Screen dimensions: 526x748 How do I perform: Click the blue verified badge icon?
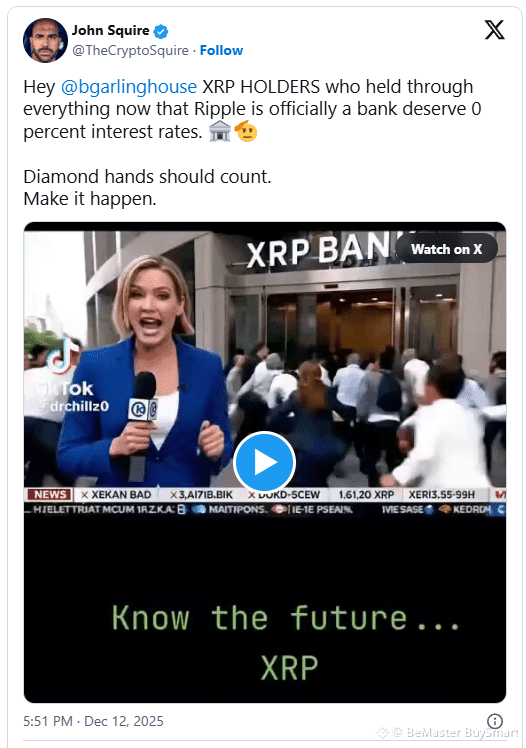tap(161, 31)
